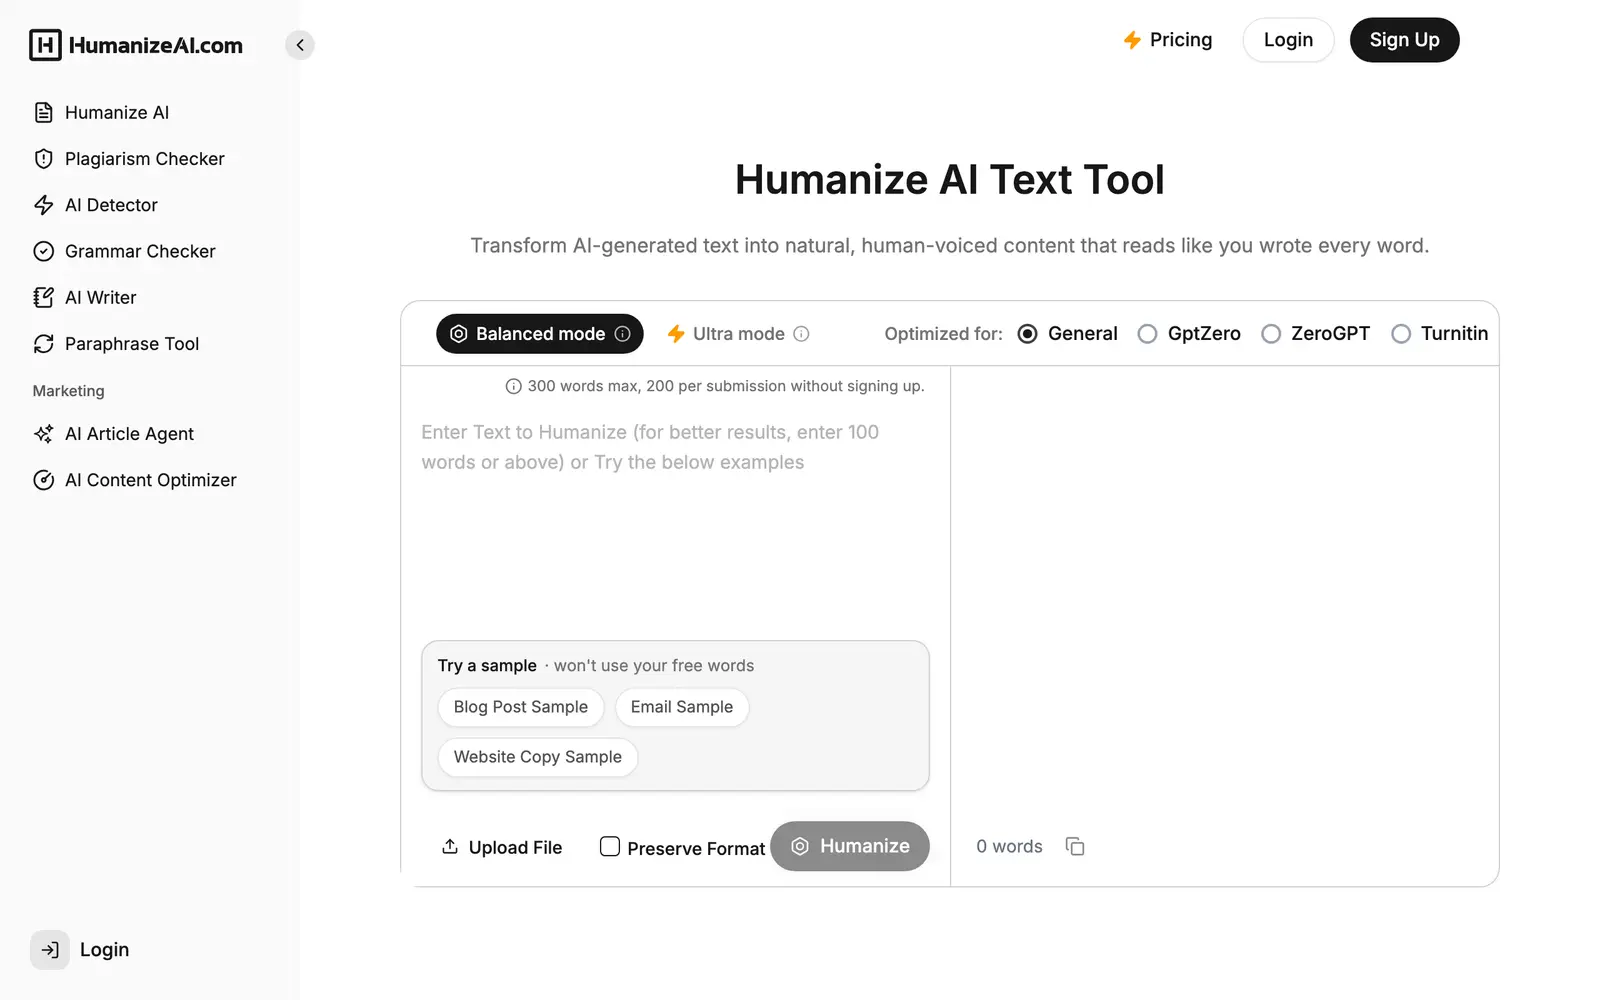The height and width of the screenshot is (1000, 1600).
Task: Click the Humanize submit button
Action: click(850, 846)
